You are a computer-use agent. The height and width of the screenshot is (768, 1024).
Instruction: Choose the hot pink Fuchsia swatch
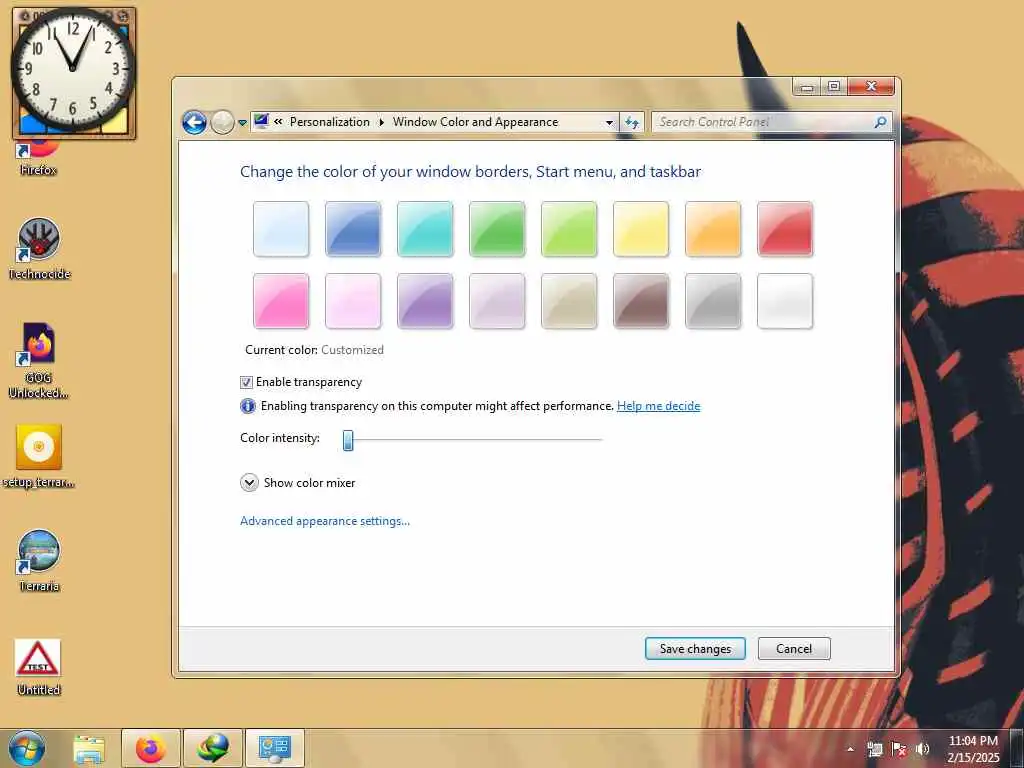coord(281,301)
